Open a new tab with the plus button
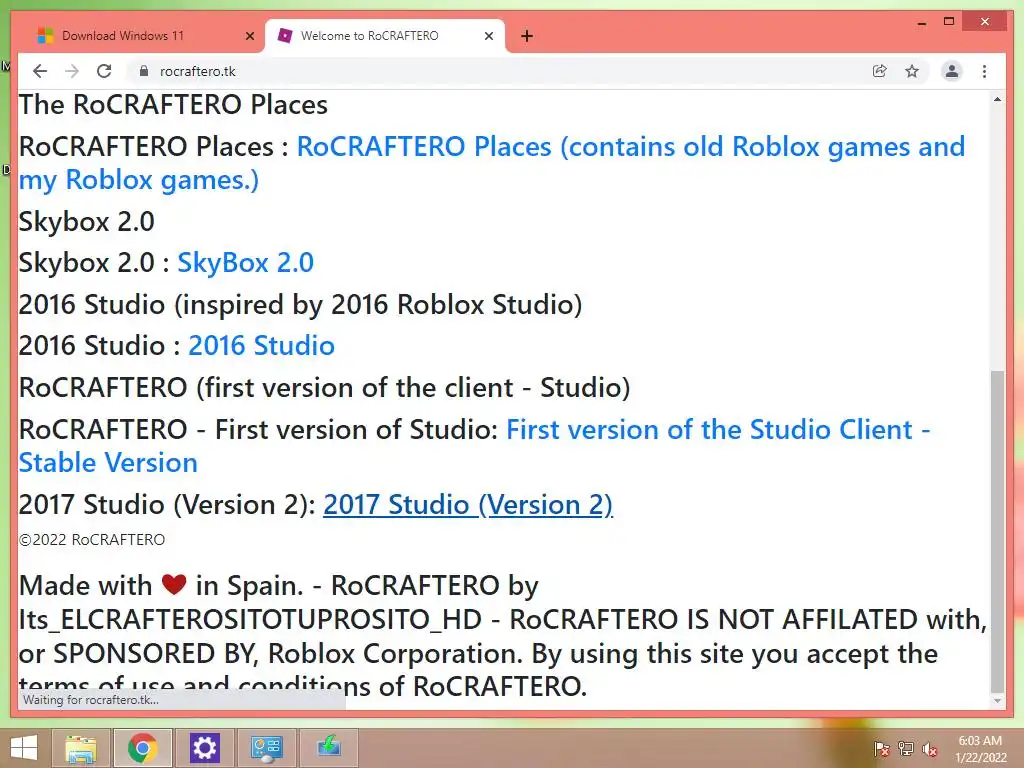Screen dimensions: 1024x768 527,36
